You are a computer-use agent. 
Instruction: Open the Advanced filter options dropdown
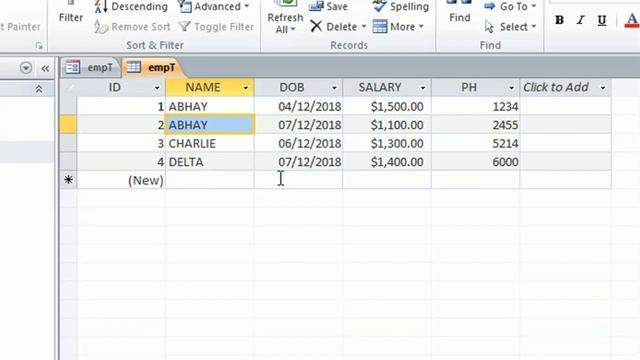pyautogui.click(x=214, y=7)
